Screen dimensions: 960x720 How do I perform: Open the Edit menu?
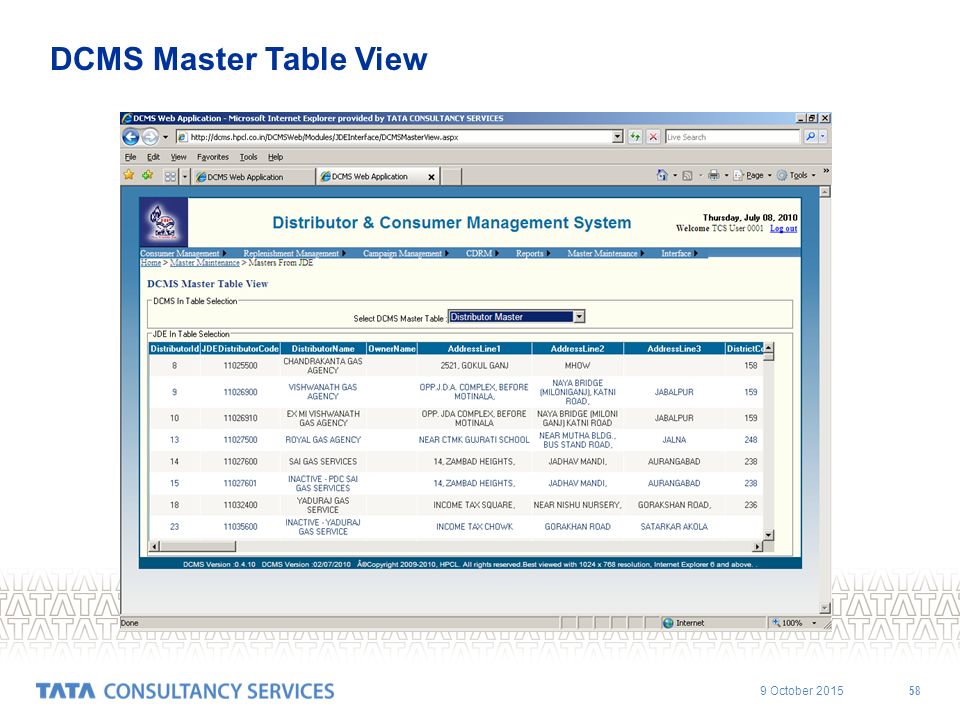pyautogui.click(x=153, y=157)
